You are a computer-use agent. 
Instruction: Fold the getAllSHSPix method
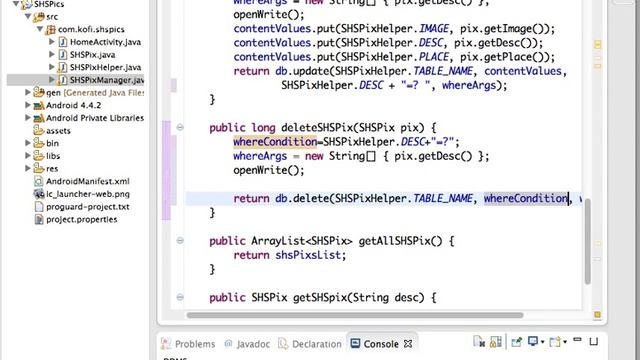180,240
